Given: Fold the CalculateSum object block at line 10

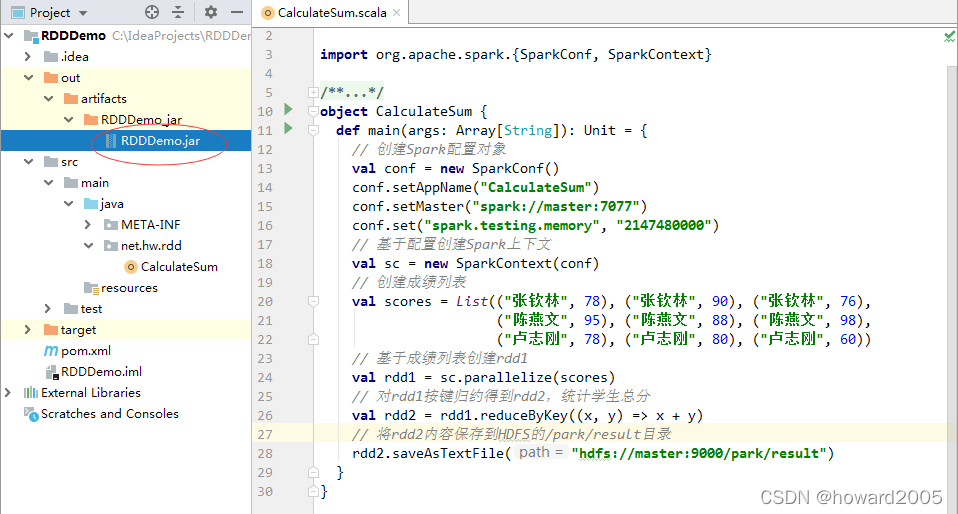Looking at the screenshot, I should [x=313, y=111].
